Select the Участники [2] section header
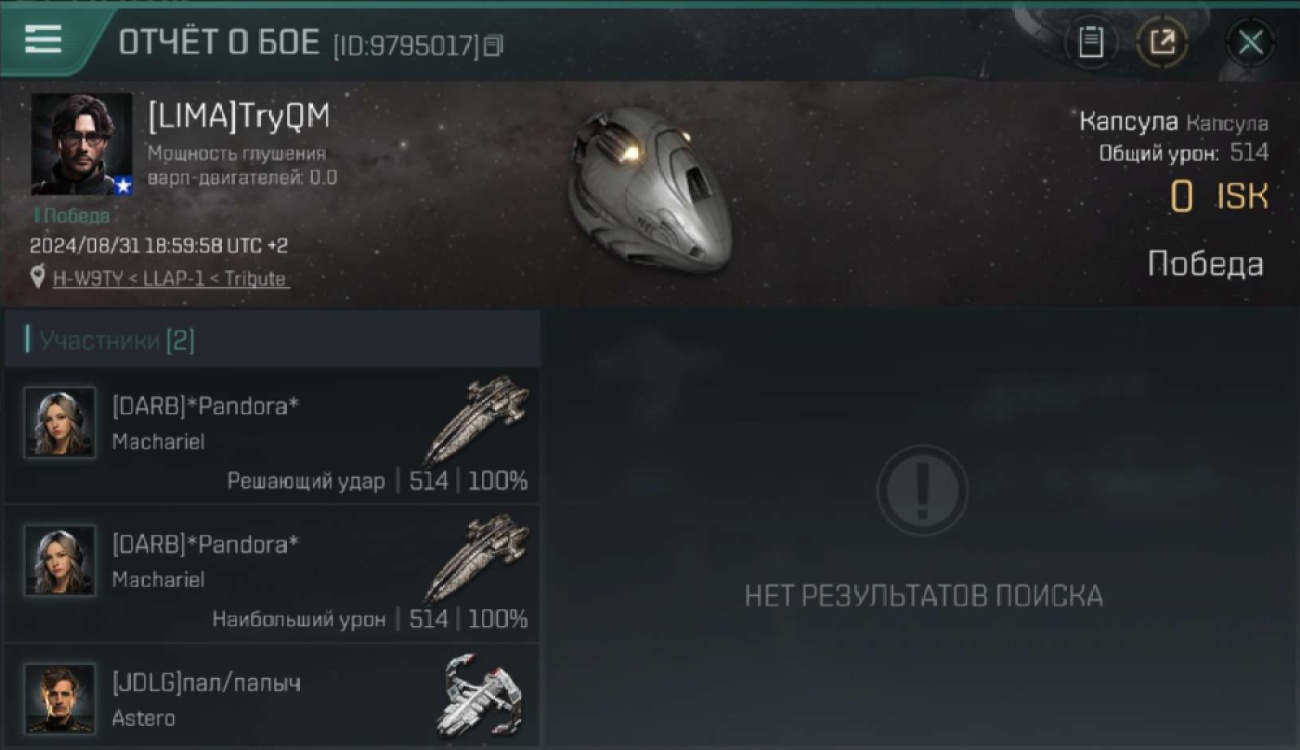 [x=272, y=341]
